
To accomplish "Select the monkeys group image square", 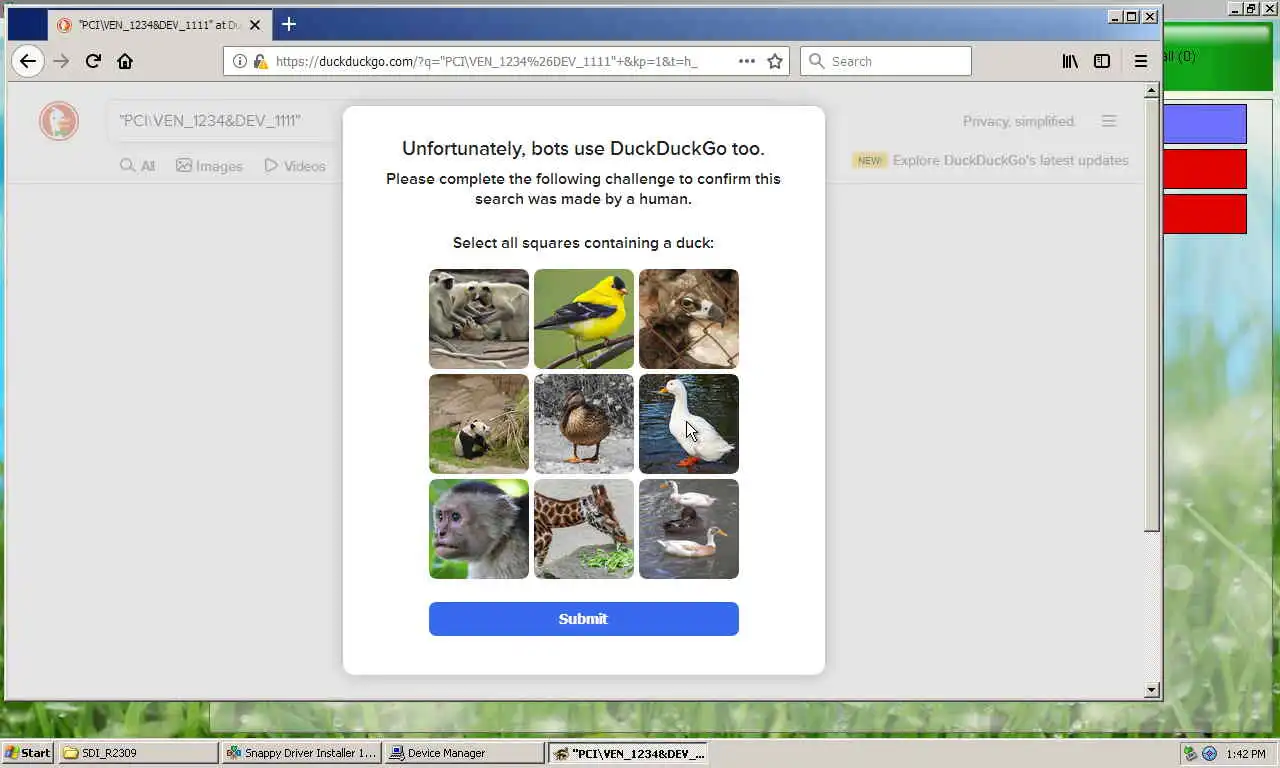I will point(479,319).
